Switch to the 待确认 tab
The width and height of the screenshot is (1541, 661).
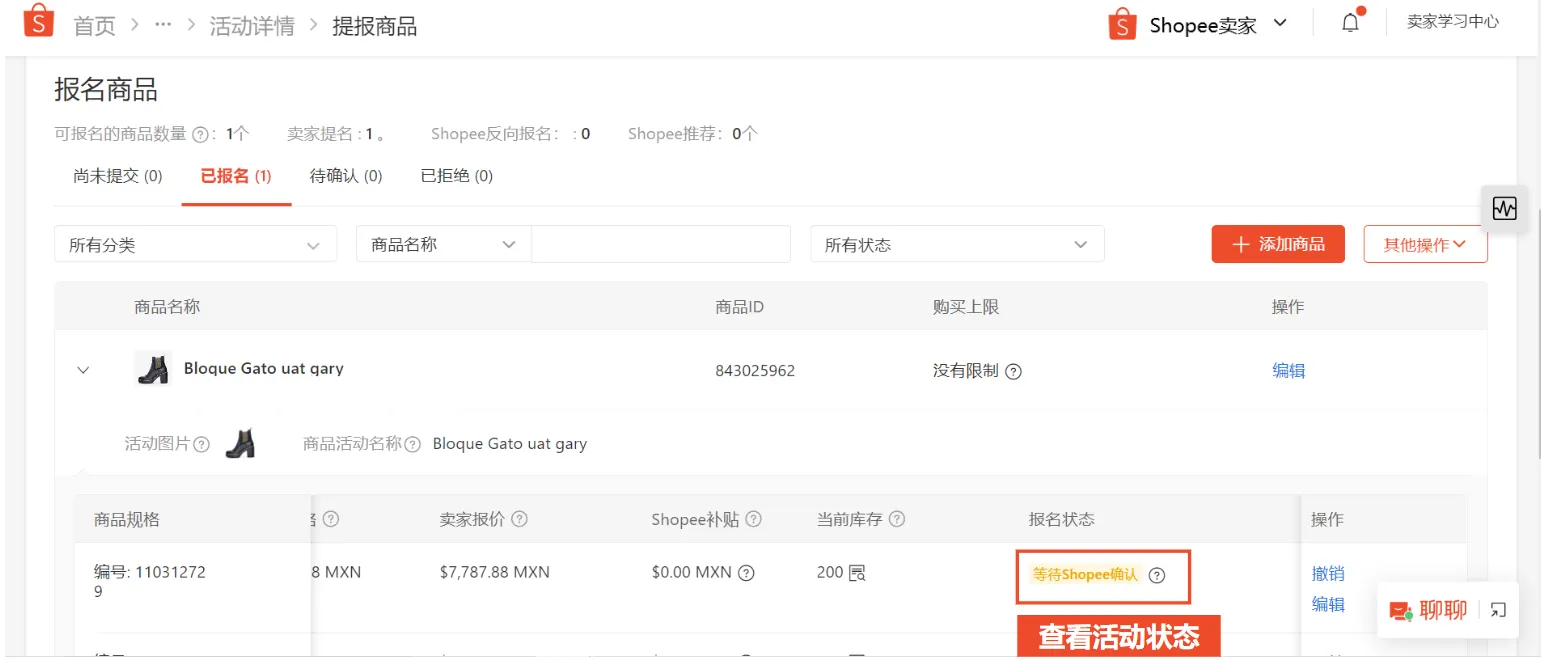[345, 176]
